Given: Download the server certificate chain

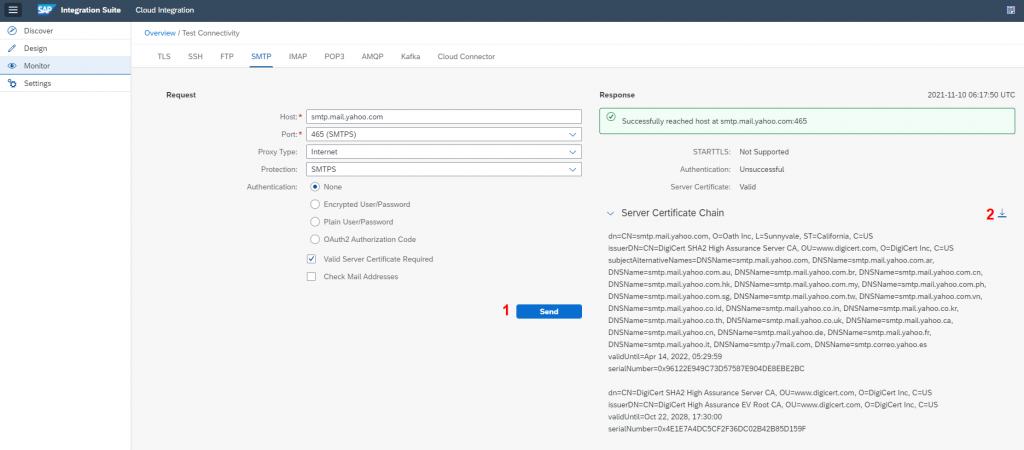Looking at the screenshot, I should point(1002,213).
